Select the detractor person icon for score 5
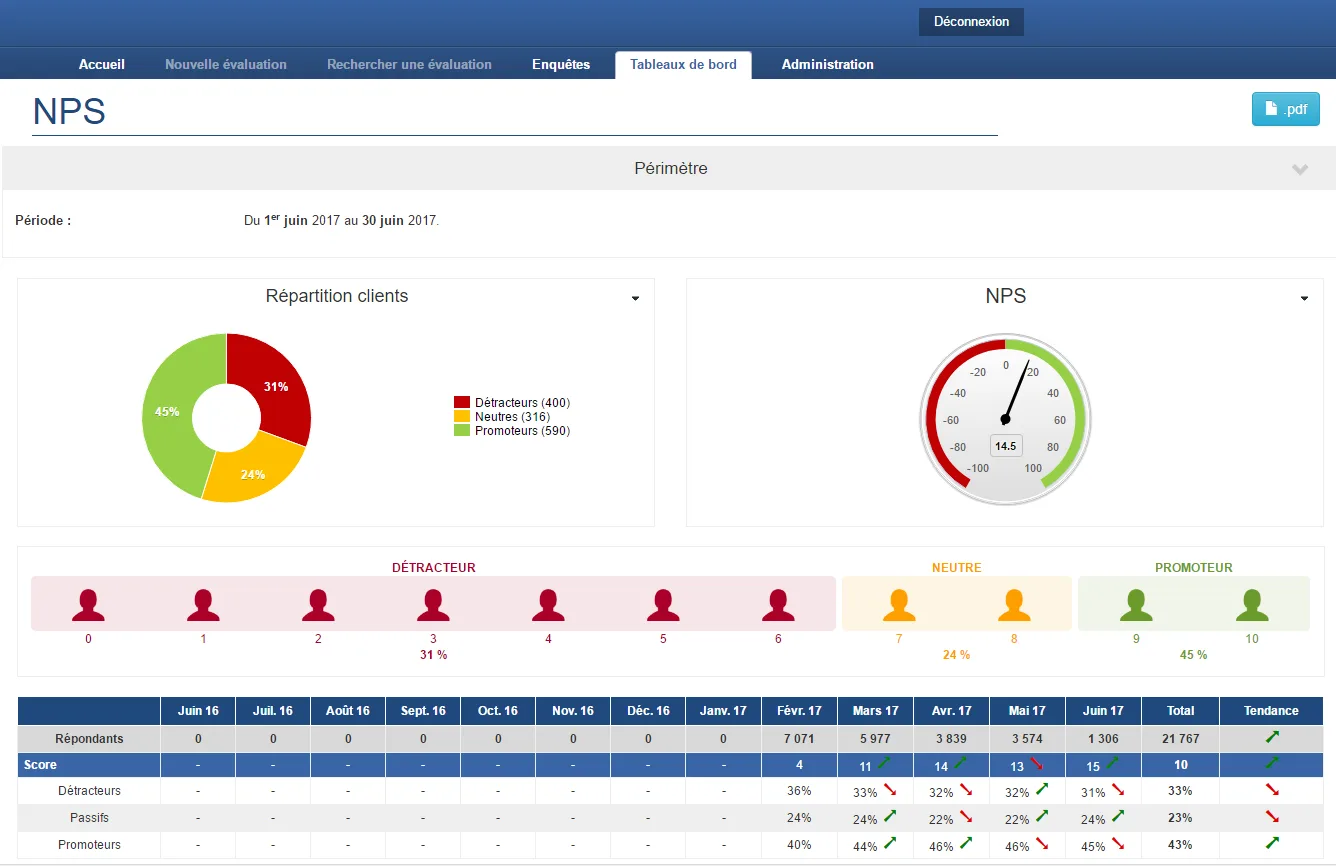 coord(663,605)
